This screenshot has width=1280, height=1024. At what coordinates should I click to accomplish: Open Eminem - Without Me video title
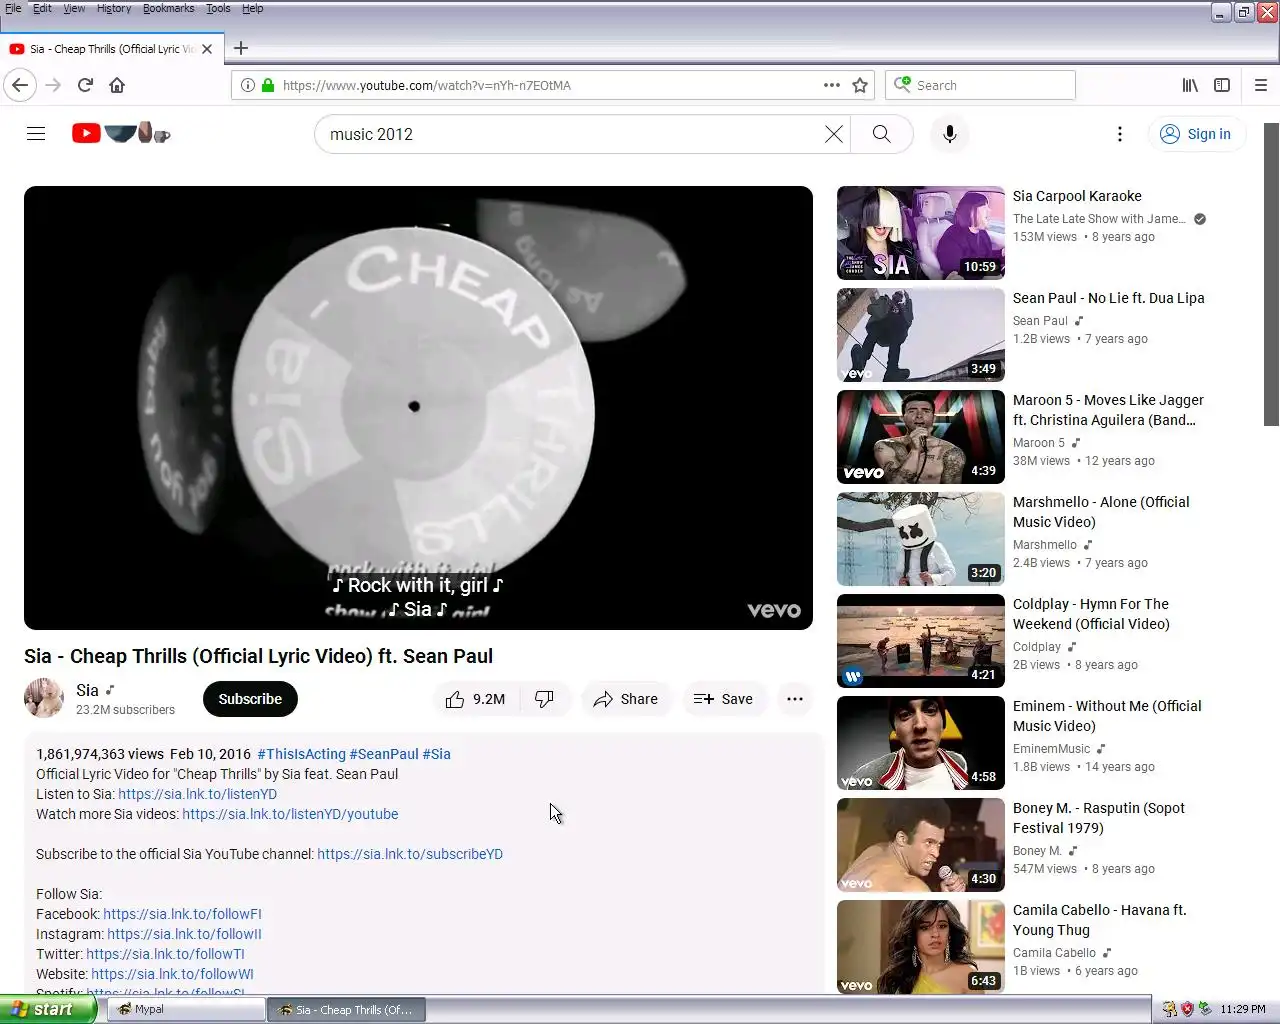(1107, 716)
